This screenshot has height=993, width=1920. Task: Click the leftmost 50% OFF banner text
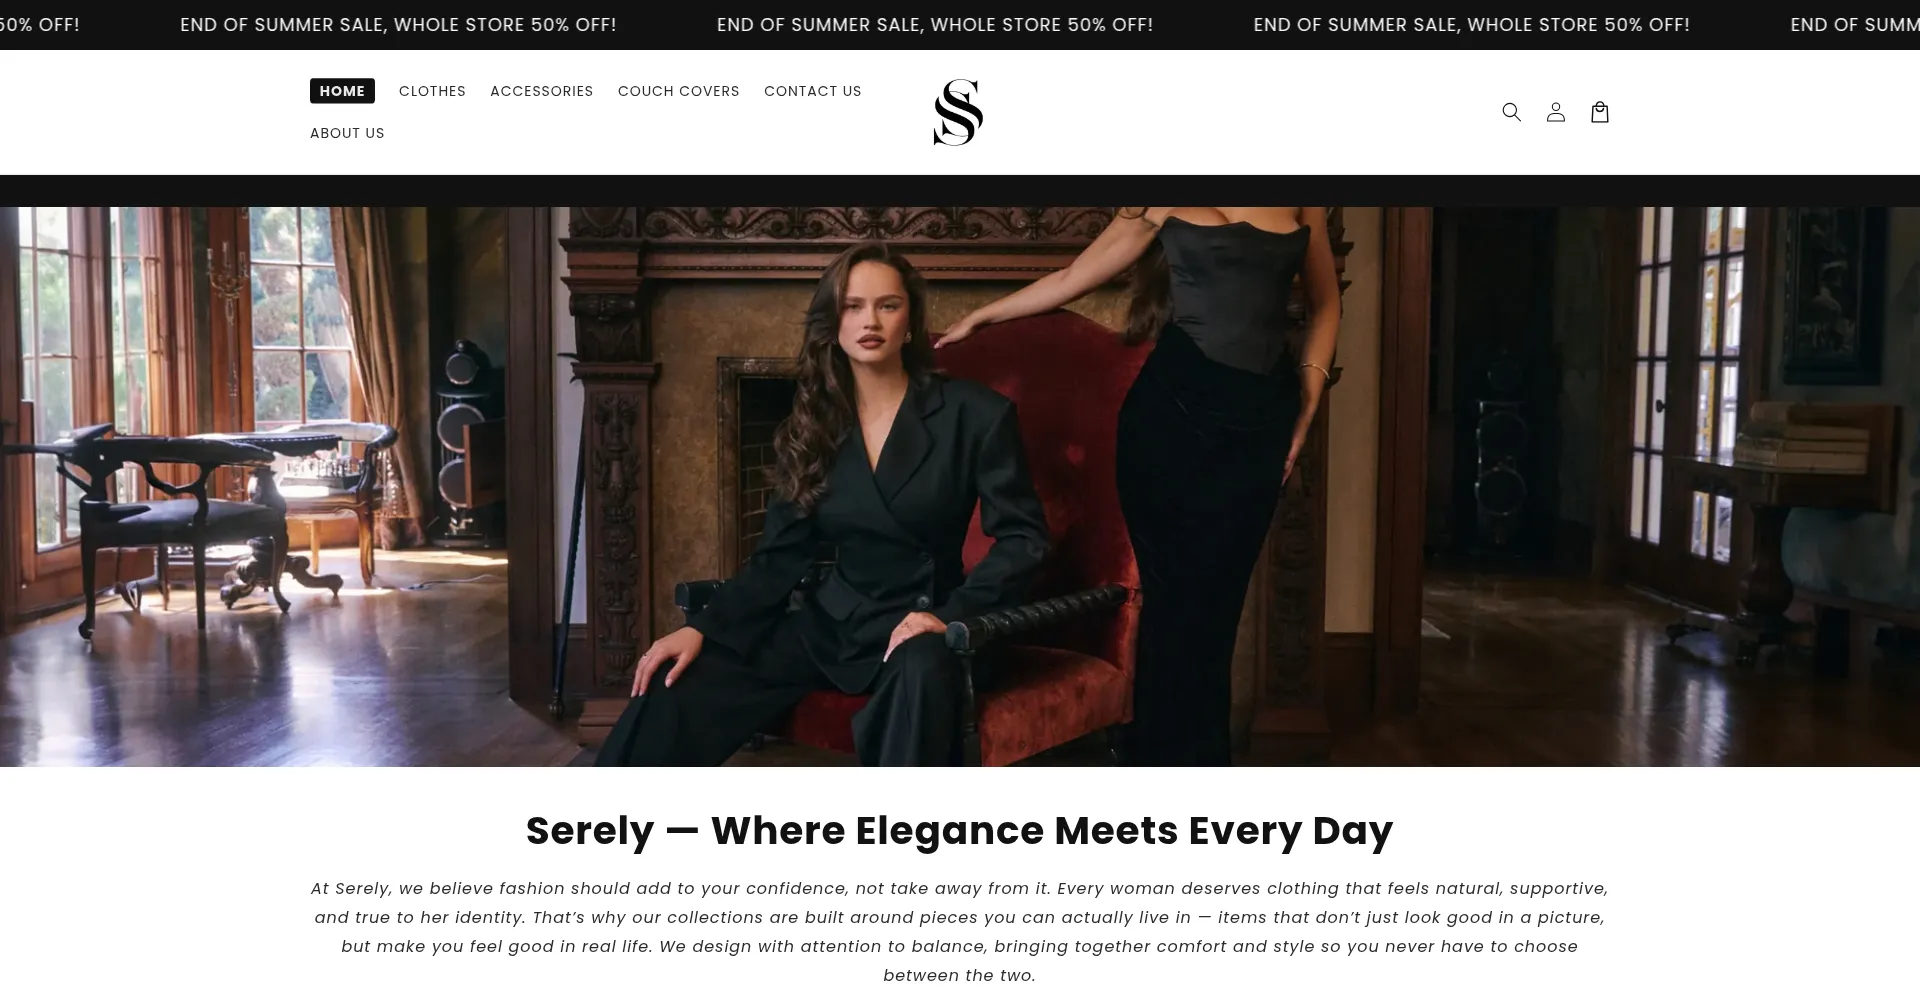click(39, 25)
